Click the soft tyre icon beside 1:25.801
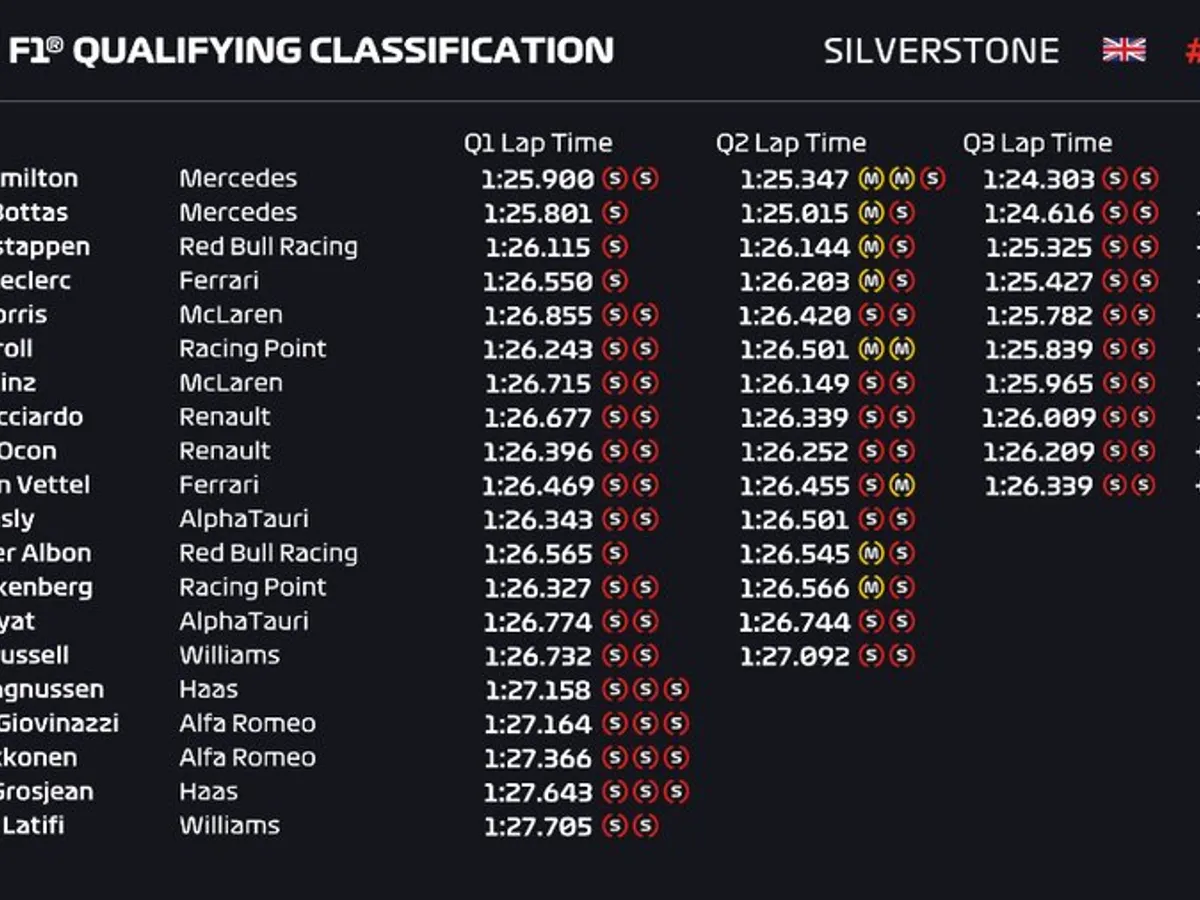Viewport: 1200px width, 900px height. [x=615, y=213]
